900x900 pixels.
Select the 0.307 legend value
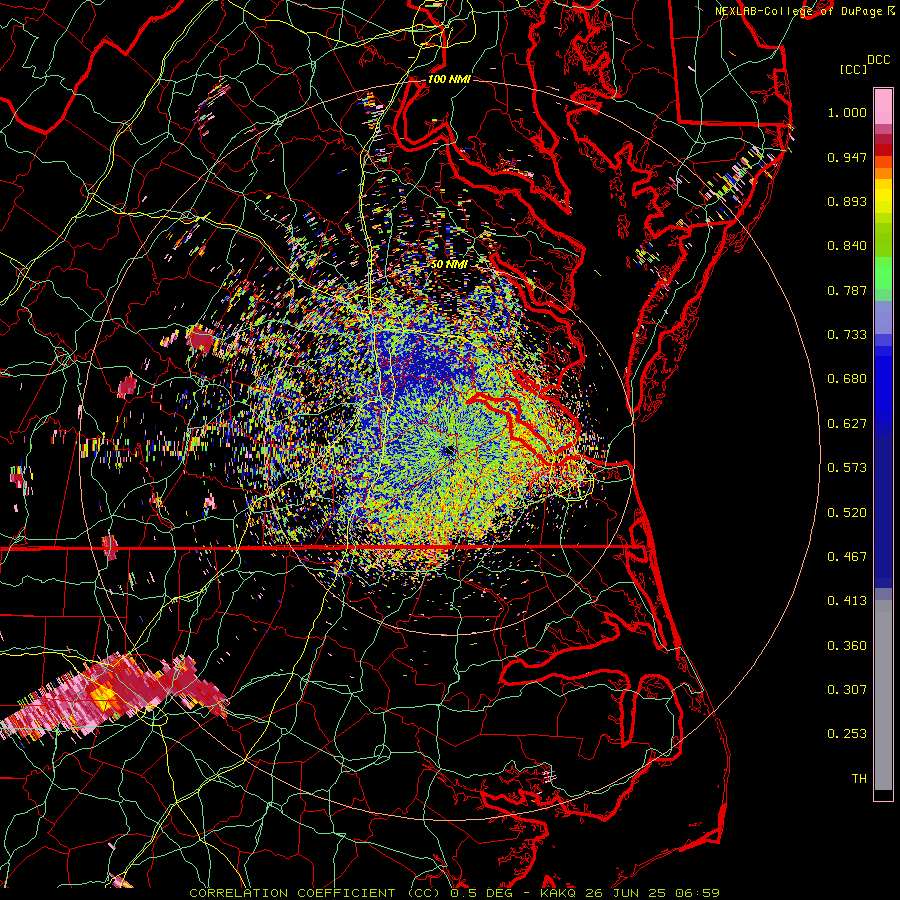pyautogui.click(x=847, y=690)
